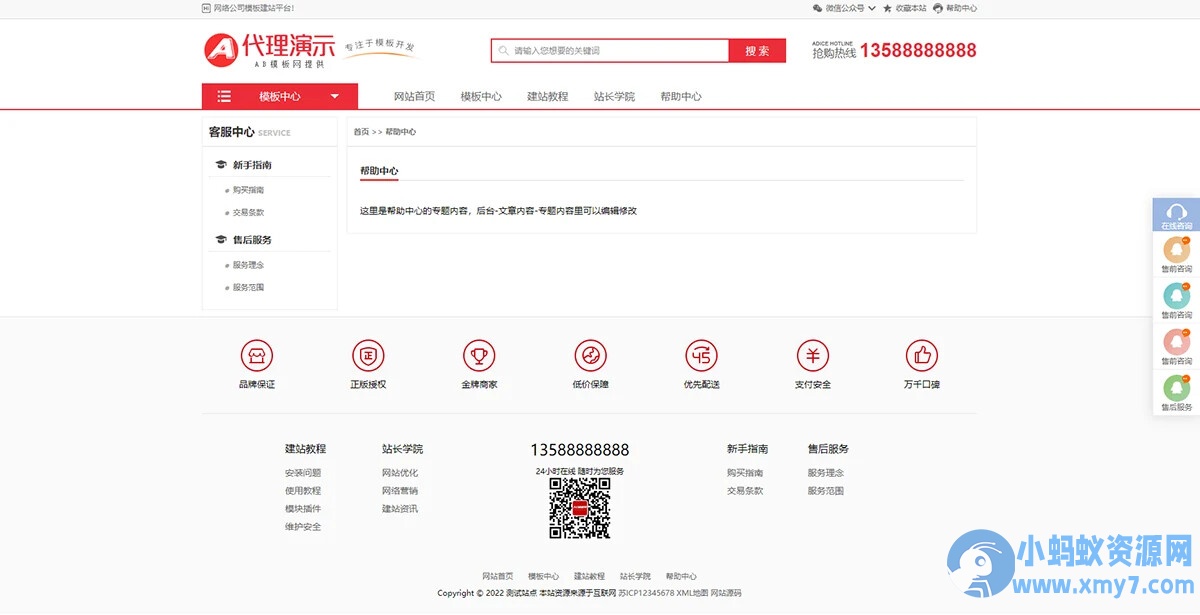This screenshot has width=1200, height=615.
Task: Open 建站教程 in main navigation
Action: (548, 97)
